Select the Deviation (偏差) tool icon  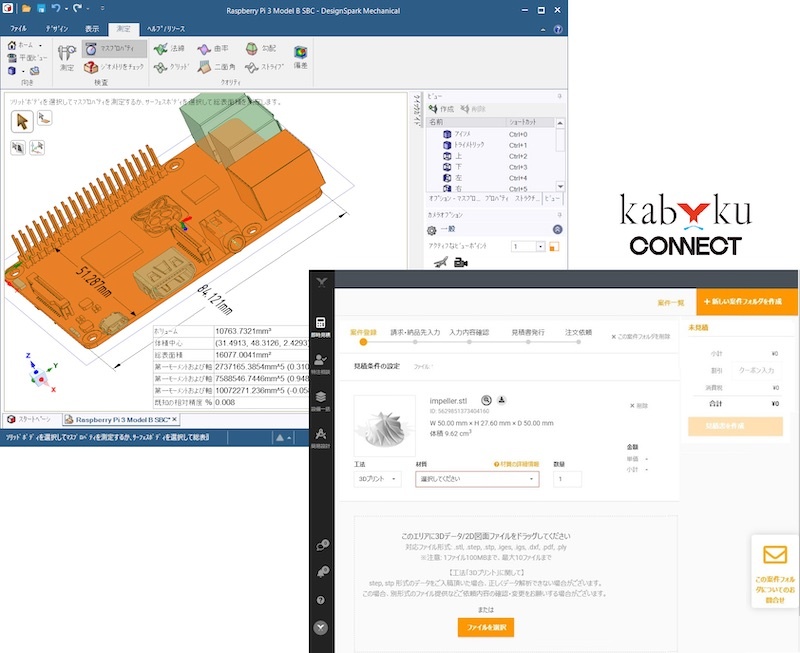[300, 55]
